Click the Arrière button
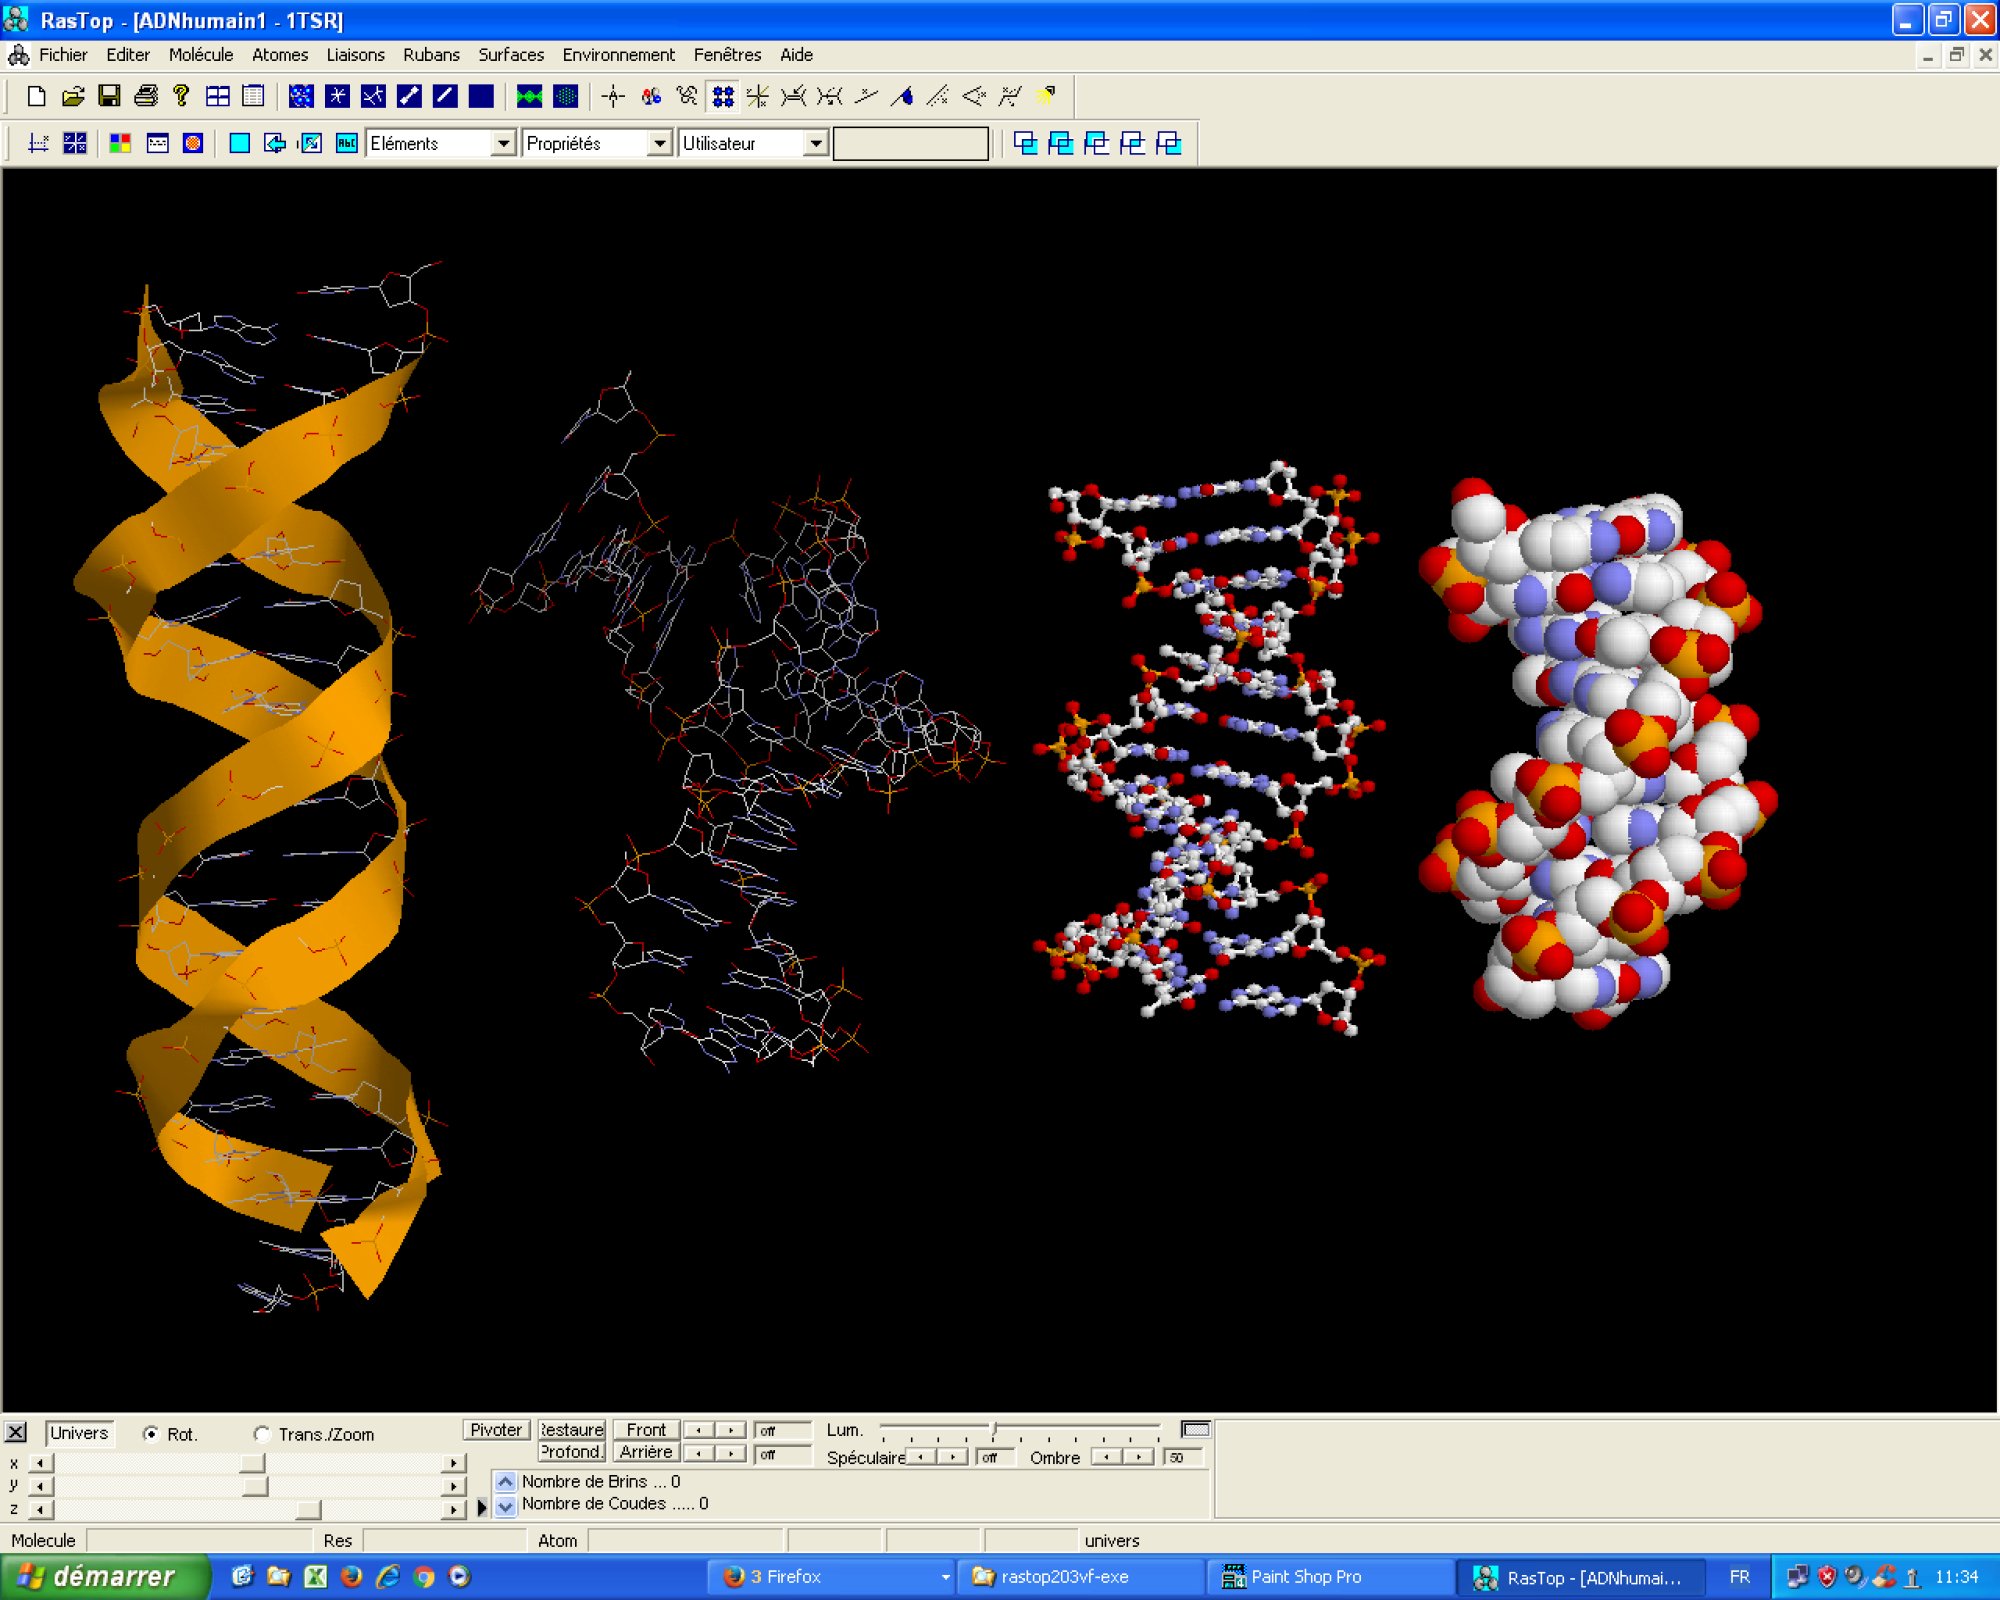 pos(646,1452)
